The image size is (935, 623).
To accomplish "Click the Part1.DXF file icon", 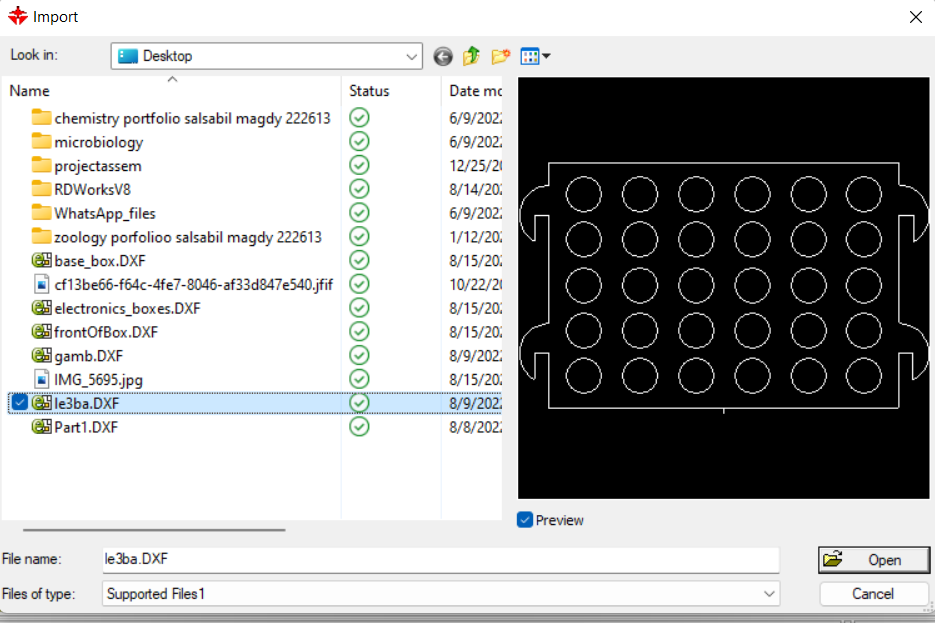I will pos(41,427).
